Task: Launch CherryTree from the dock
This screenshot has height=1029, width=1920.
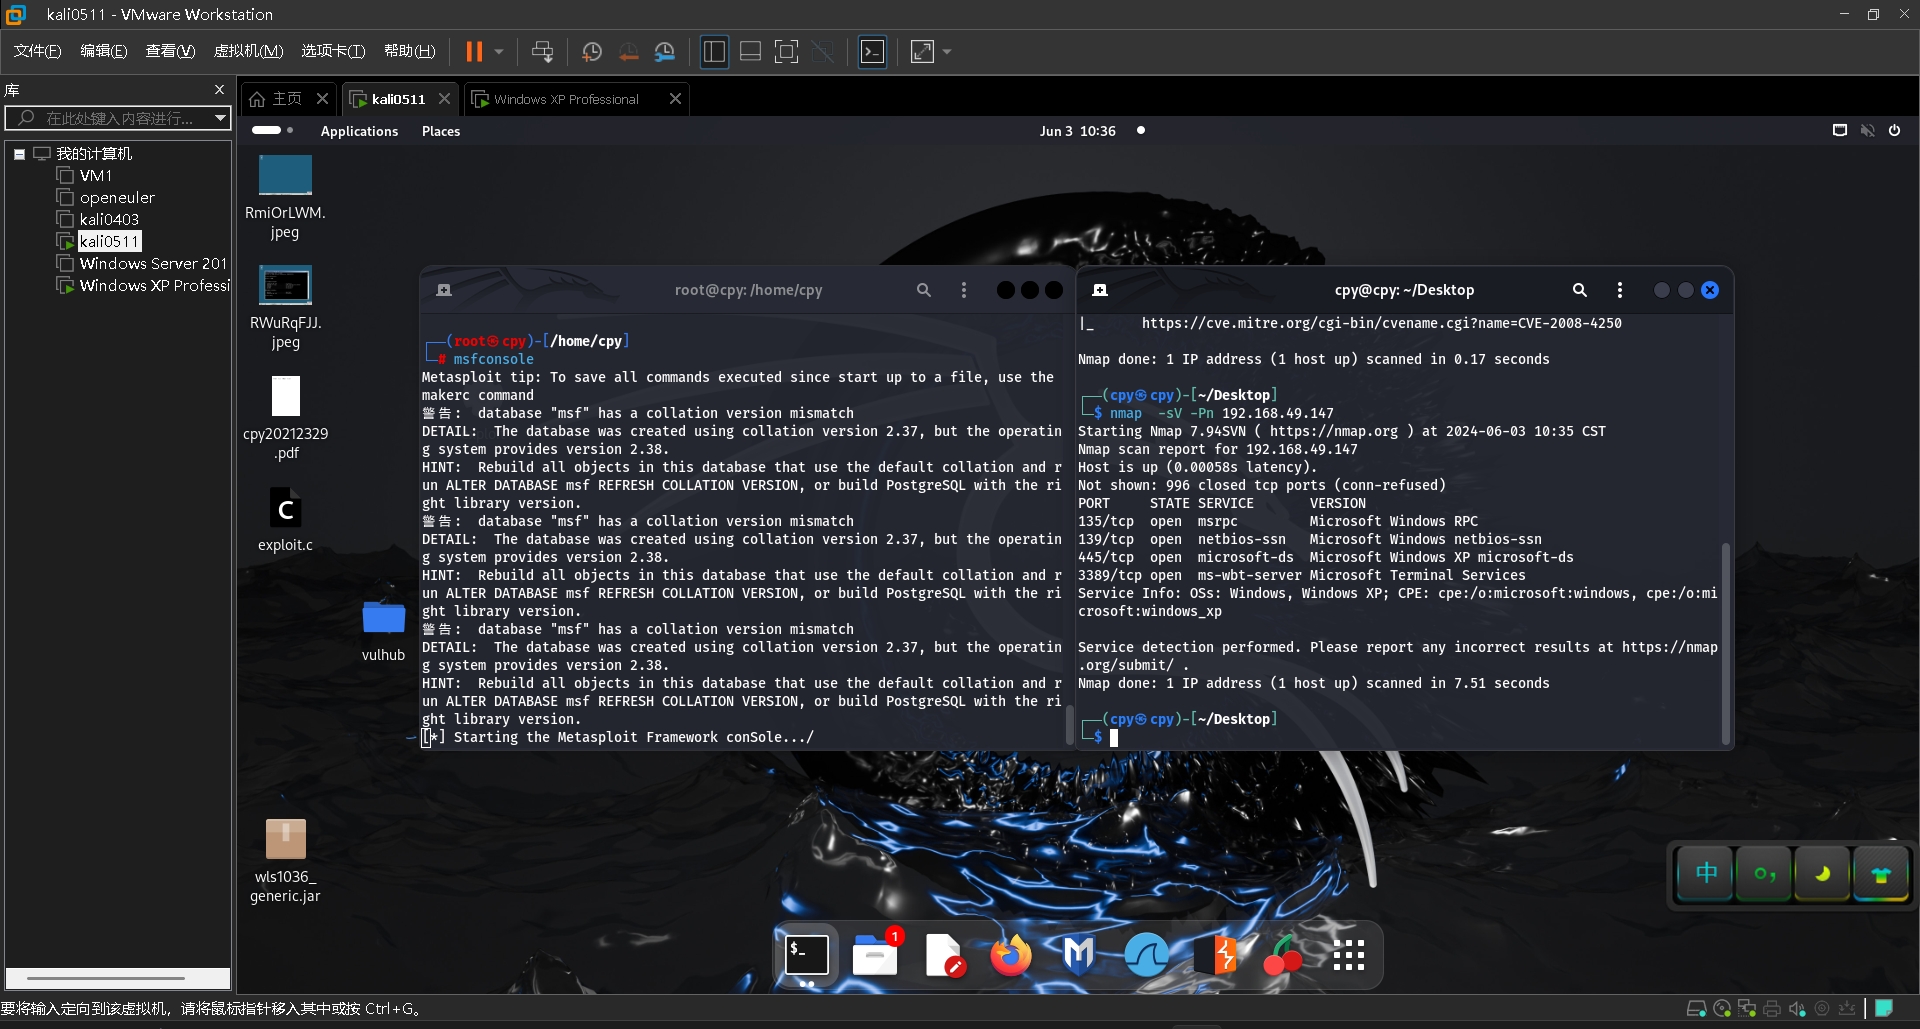Action: tap(1282, 955)
